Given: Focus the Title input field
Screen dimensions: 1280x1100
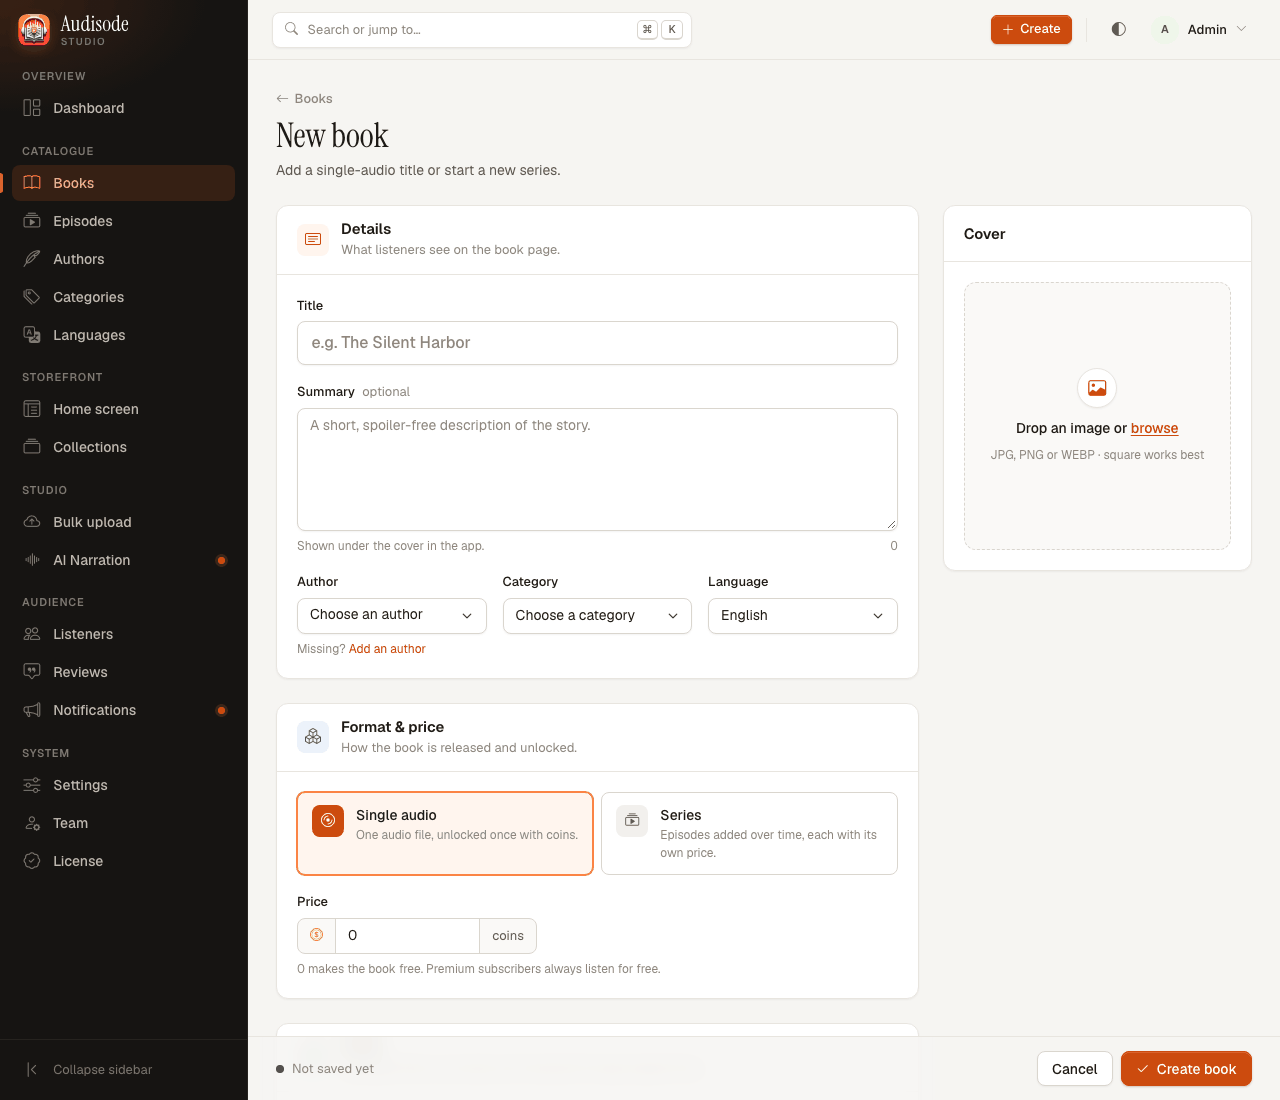Looking at the screenshot, I should coord(597,343).
